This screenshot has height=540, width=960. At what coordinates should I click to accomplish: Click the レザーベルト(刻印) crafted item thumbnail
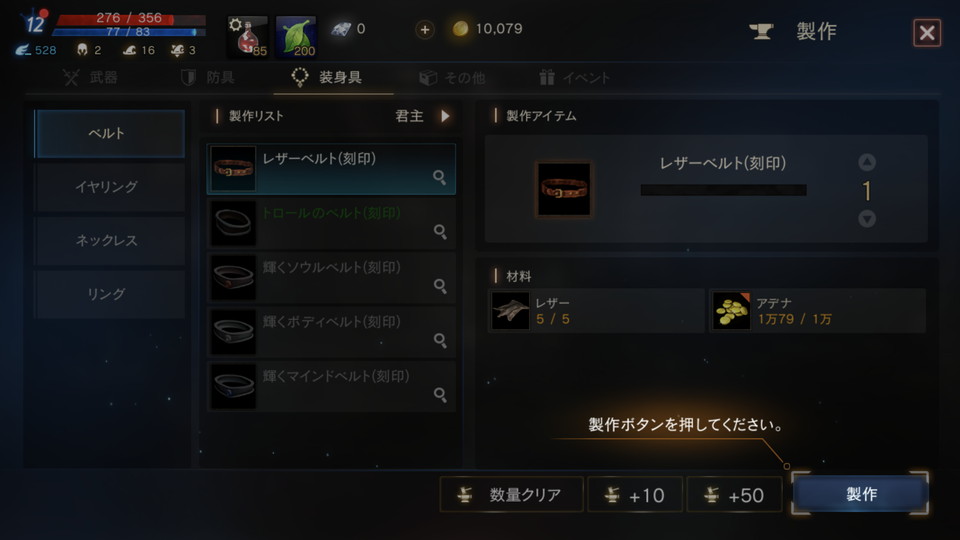564,189
